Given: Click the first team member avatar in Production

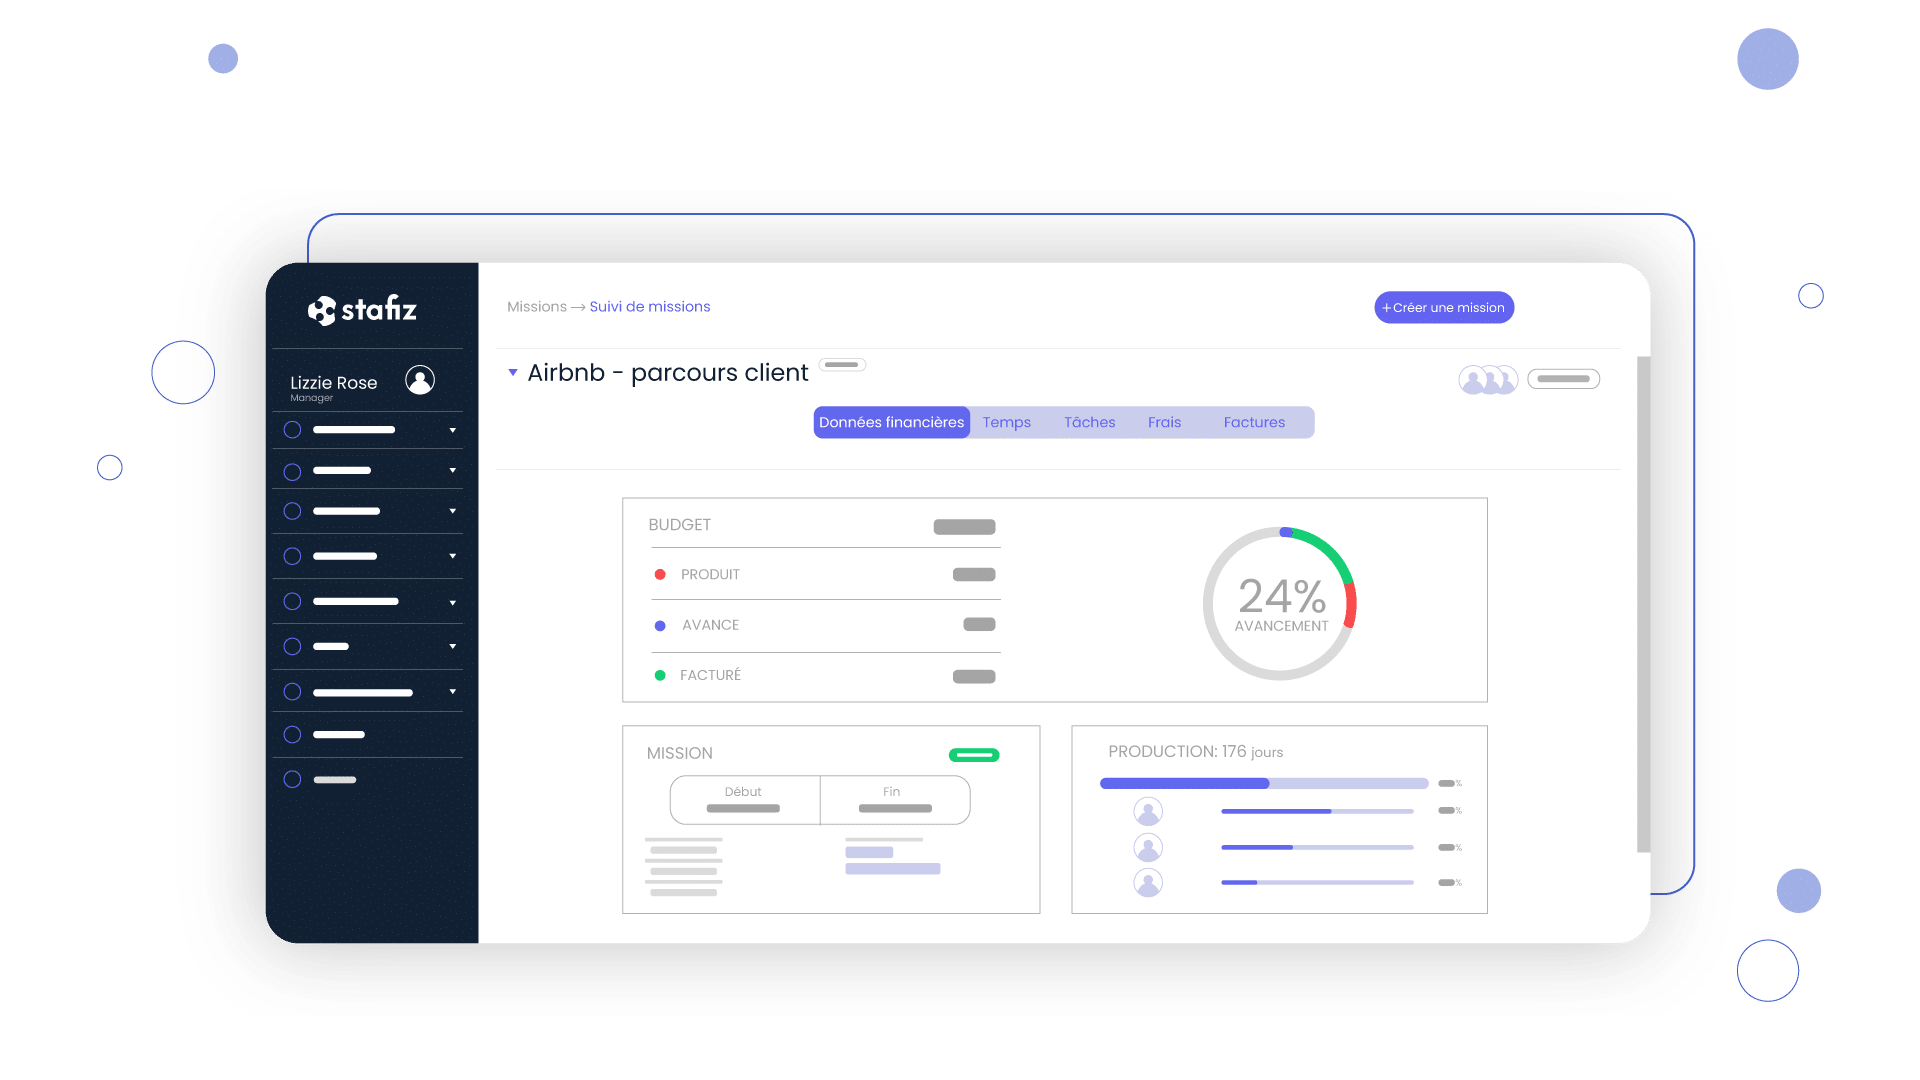Looking at the screenshot, I should coord(1148,812).
